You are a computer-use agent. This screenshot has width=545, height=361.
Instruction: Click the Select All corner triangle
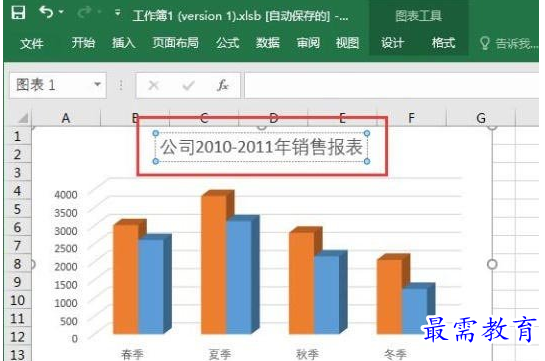tap(22, 118)
